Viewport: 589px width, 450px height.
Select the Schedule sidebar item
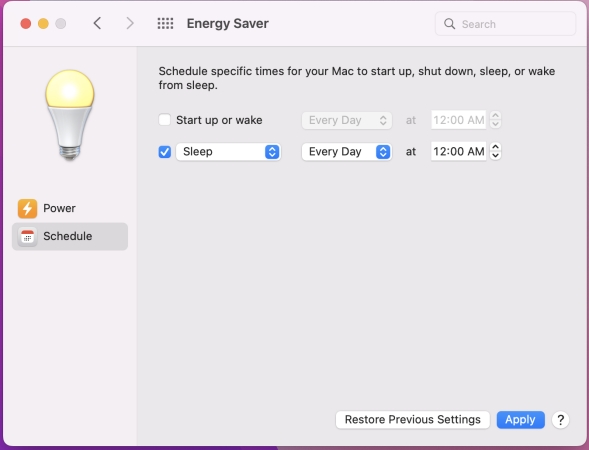point(70,236)
